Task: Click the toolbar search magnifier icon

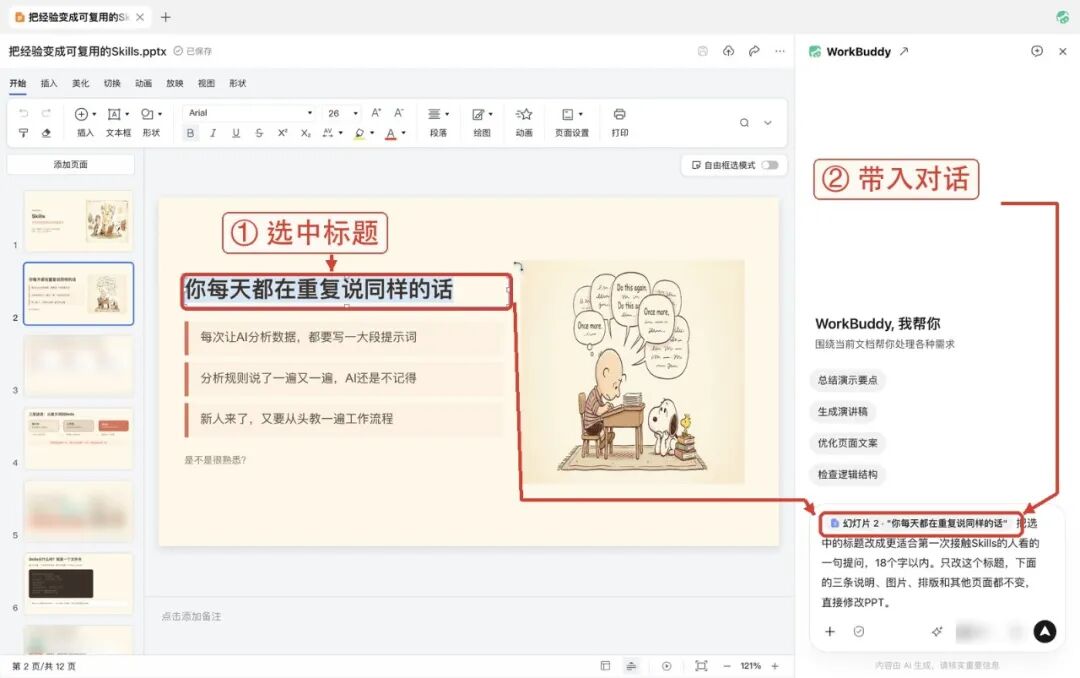Action: (x=745, y=123)
